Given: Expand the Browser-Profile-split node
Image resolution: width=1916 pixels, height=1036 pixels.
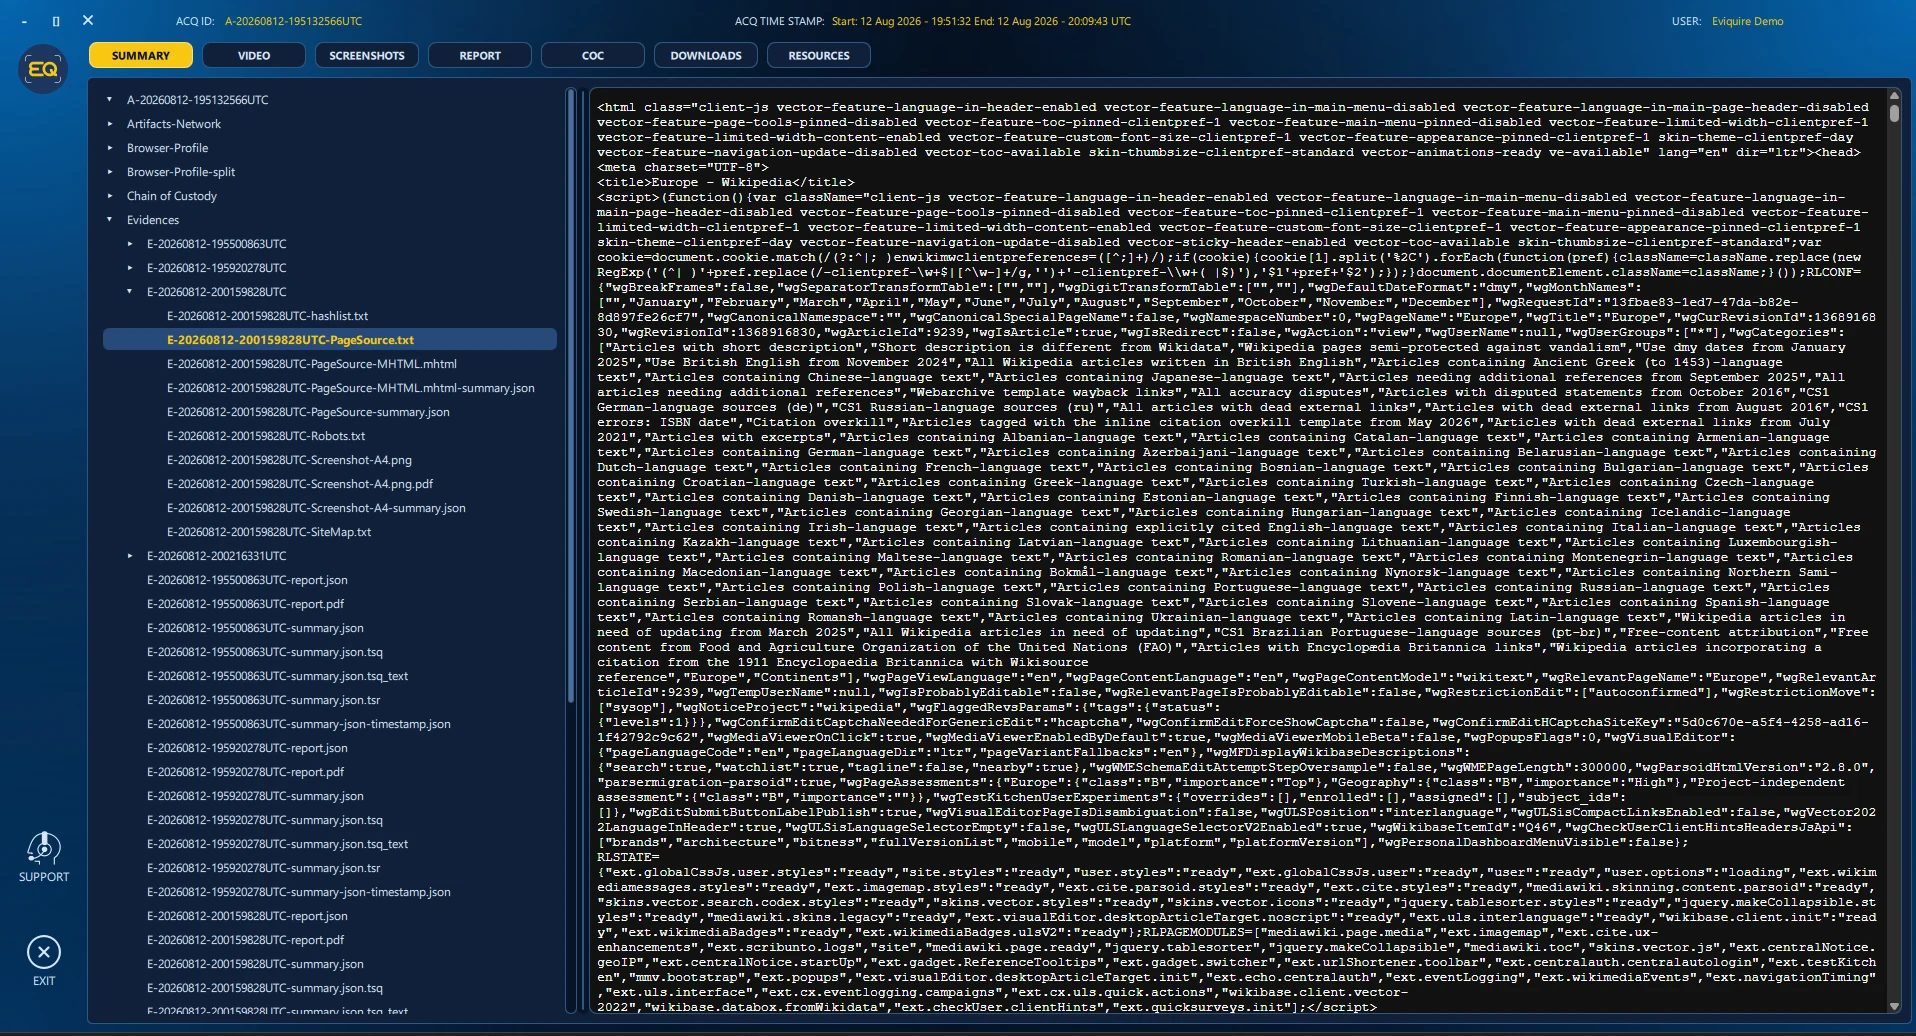Looking at the screenshot, I should [x=110, y=172].
